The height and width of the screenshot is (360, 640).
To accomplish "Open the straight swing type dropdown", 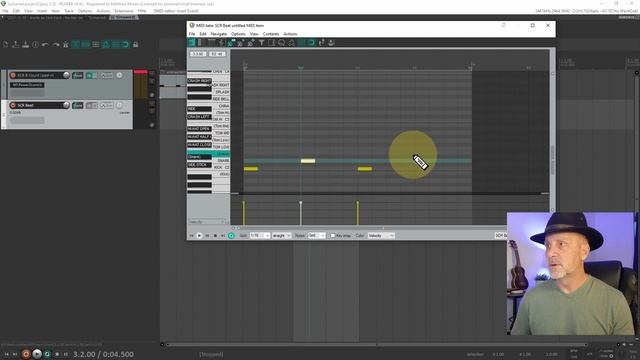I will click(x=281, y=236).
